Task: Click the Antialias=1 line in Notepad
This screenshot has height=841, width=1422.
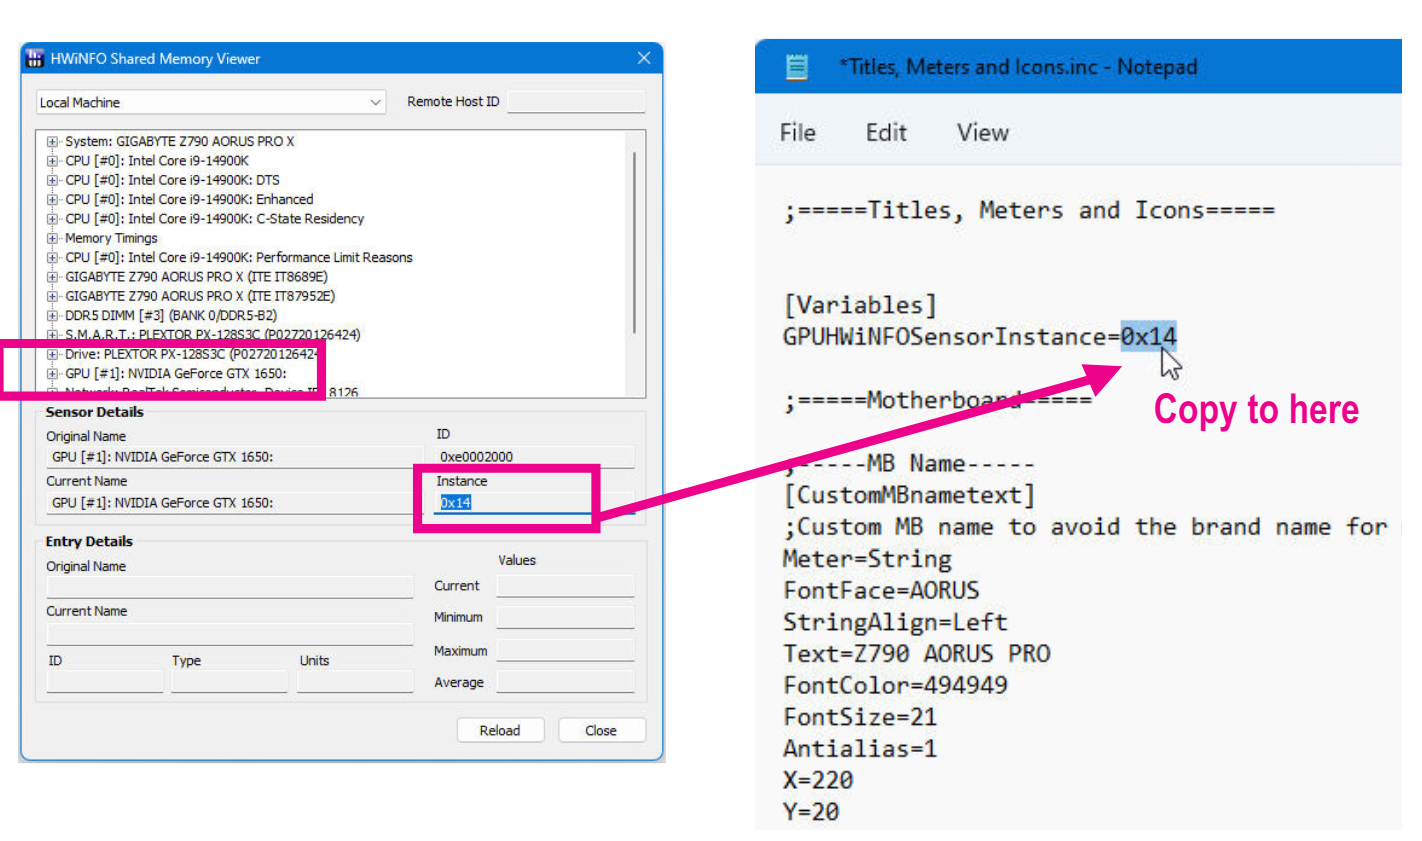Action: click(x=860, y=749)
